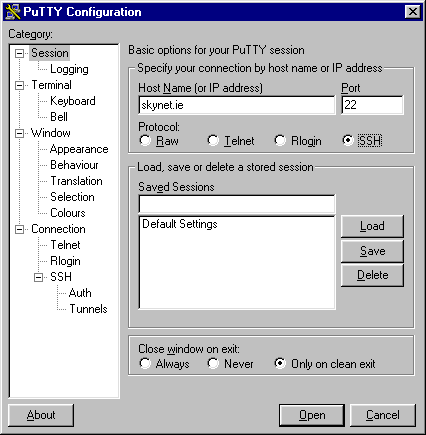Click the PuTTY icon in title bar
Image resolution: width=426 pixels, height=435 pixels.
[x=13, y=12]
